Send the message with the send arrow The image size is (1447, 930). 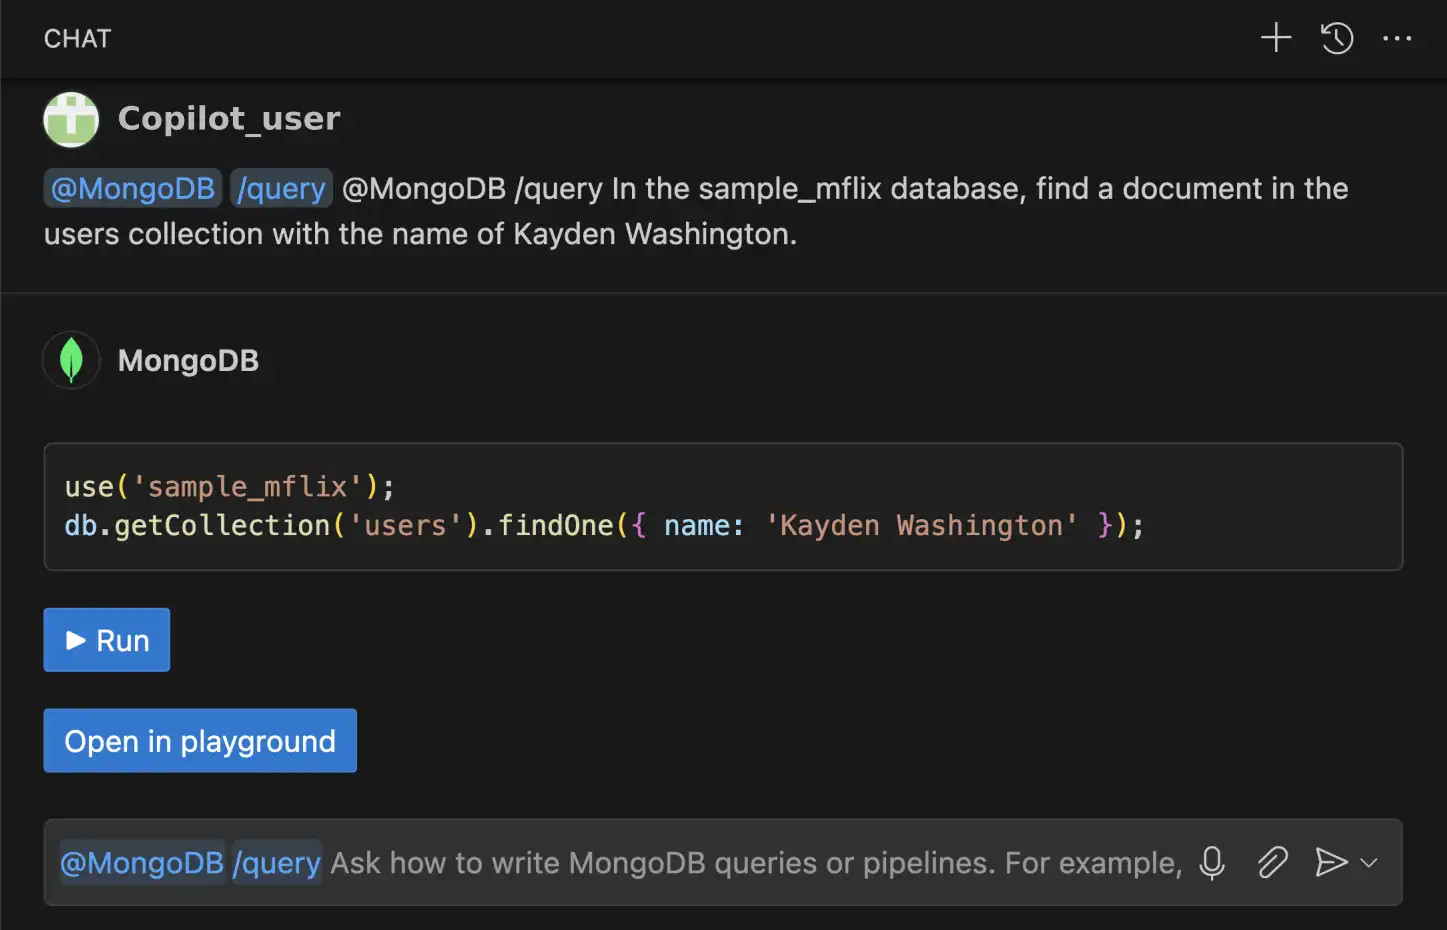(x=1330, y=862)
